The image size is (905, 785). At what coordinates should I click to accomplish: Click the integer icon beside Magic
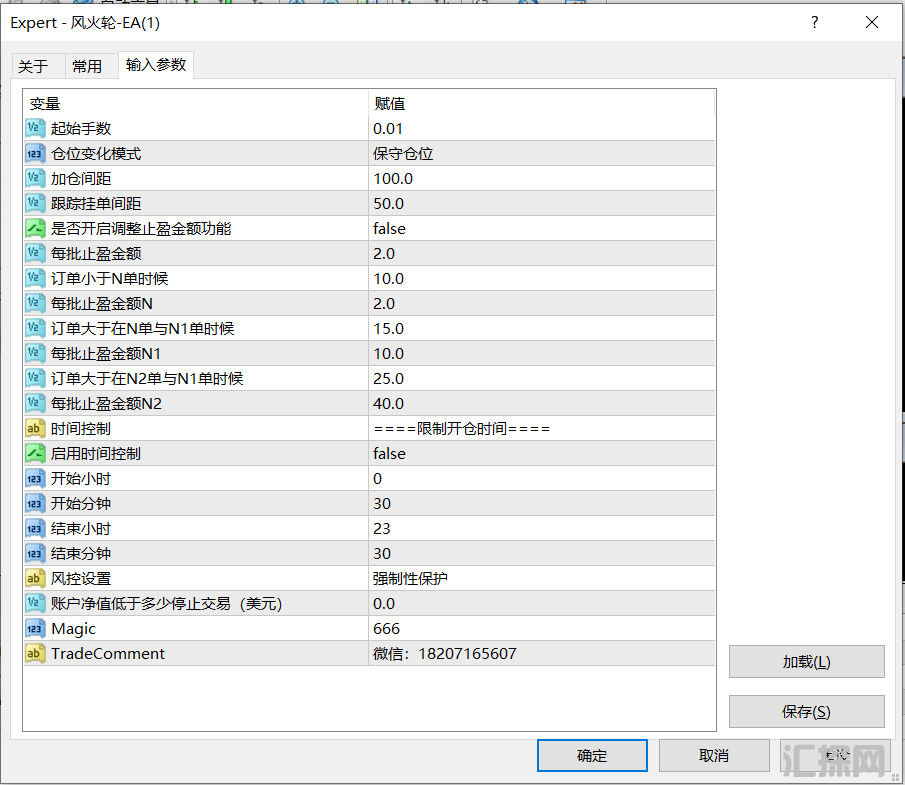tap(35, 629)
